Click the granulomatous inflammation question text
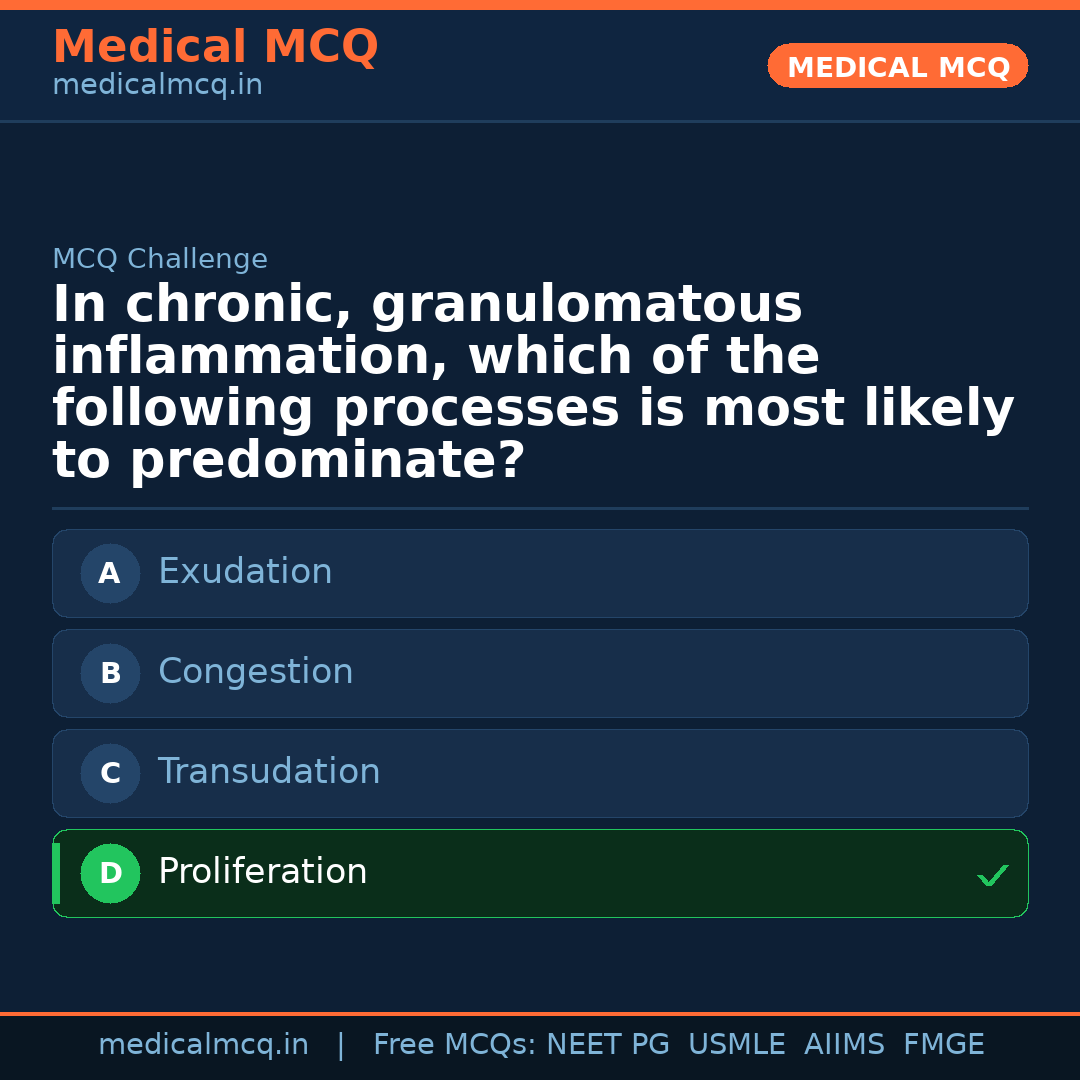The width and height of the screenshot is (1080, 1080). point(533,383)
